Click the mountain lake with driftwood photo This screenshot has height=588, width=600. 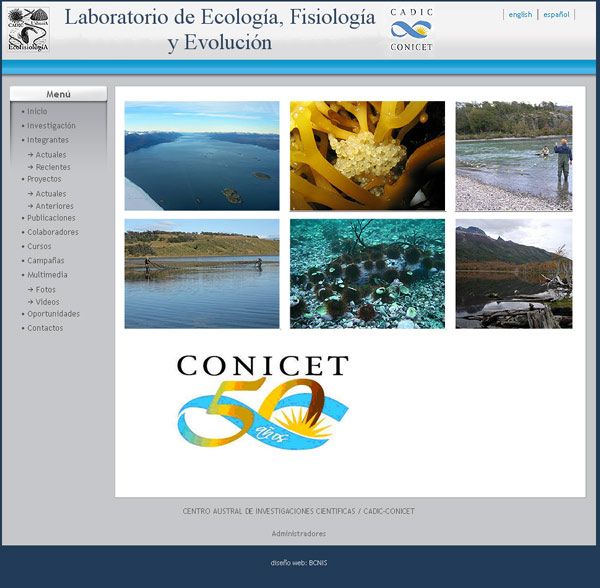coord(514,274)
